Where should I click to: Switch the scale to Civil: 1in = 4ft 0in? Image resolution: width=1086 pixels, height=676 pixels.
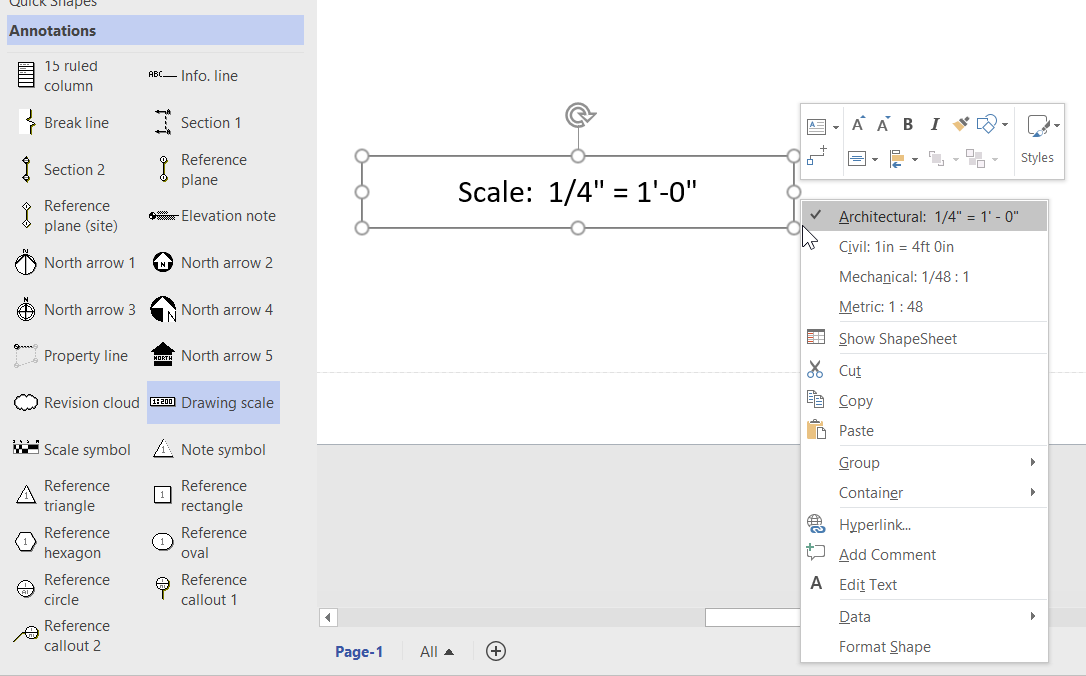[x=907, y=246]
